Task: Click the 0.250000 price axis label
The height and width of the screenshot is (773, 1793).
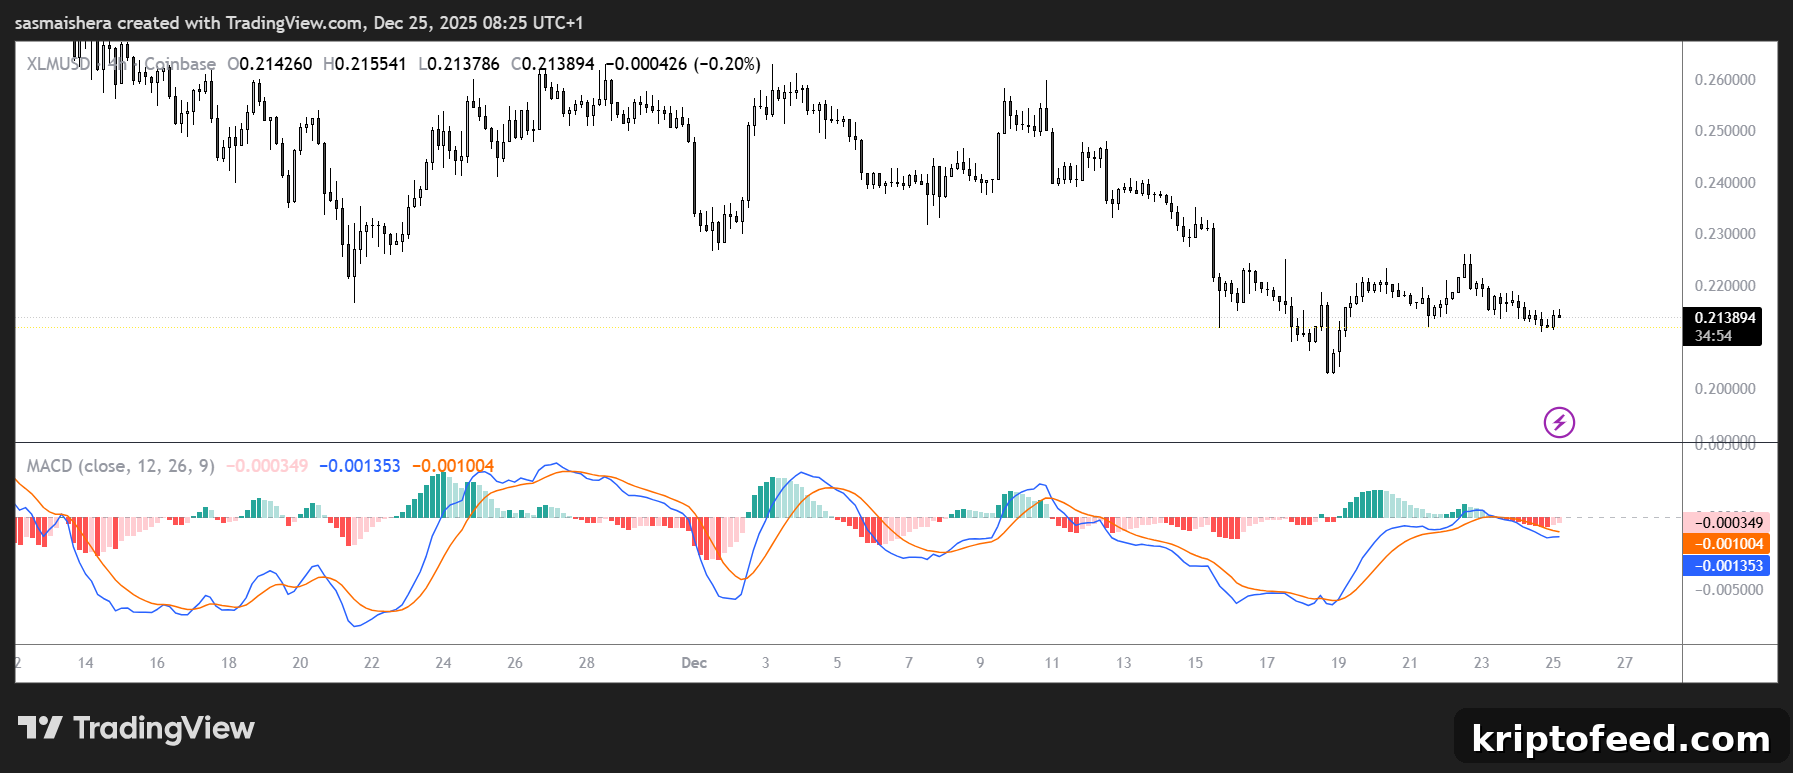Action: click(1725, 131)
